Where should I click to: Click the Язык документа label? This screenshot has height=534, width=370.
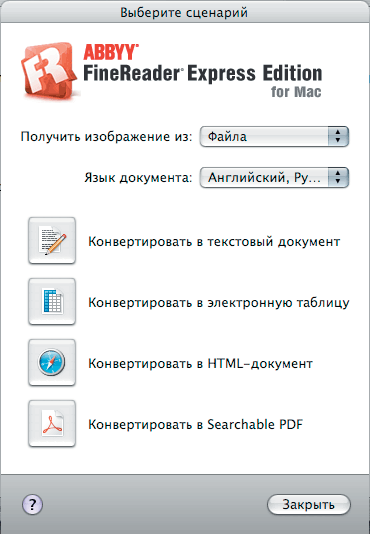138,178
